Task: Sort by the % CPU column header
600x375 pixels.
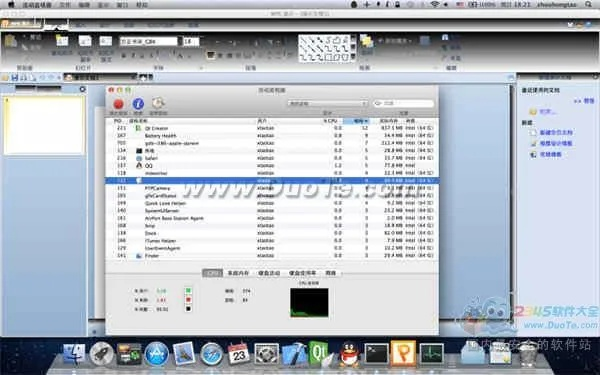Action: tap(331, 121)
